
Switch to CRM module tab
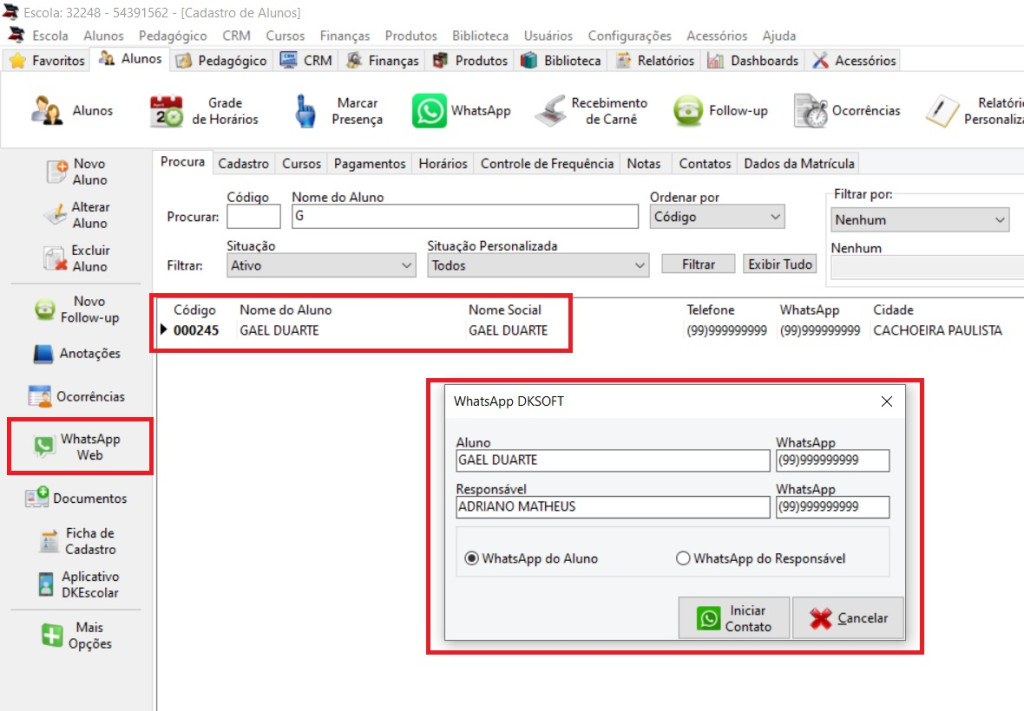click(x=306, y=61)
